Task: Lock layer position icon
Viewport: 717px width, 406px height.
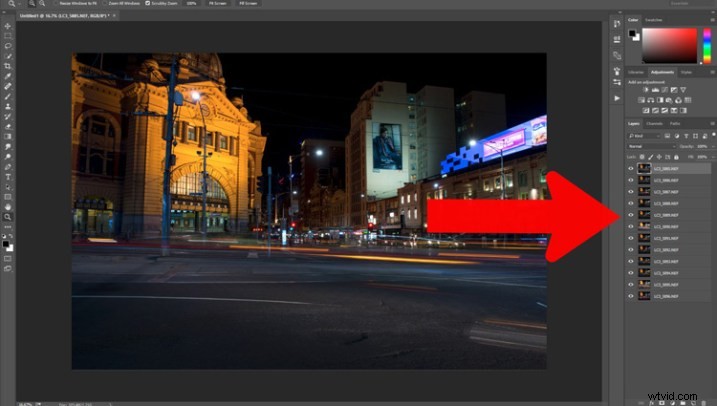Action: click(x=659, y=157)
